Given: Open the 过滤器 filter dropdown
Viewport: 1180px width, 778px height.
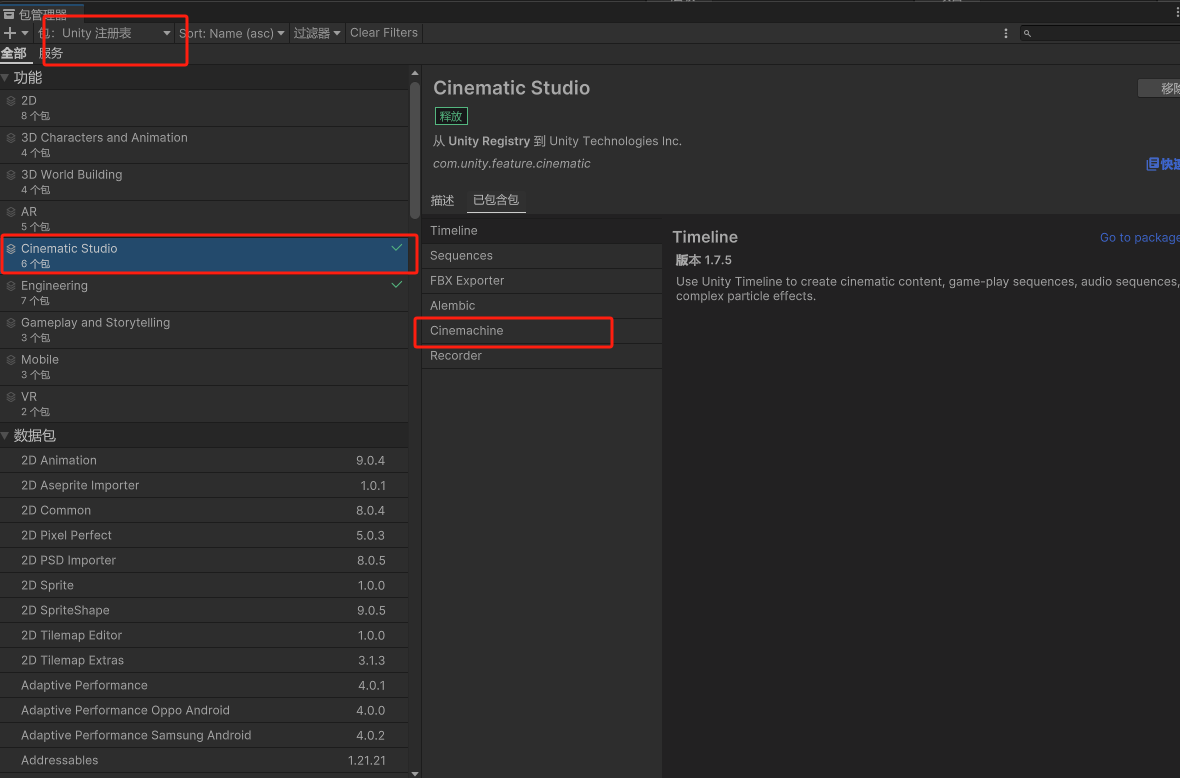Looking at the screenshot, I should click(x=317, y=33).
